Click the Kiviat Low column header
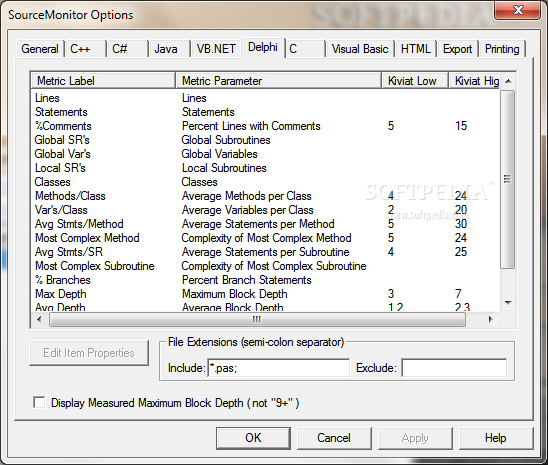This screenshot has height=465, width=548. tap(415, 81)
